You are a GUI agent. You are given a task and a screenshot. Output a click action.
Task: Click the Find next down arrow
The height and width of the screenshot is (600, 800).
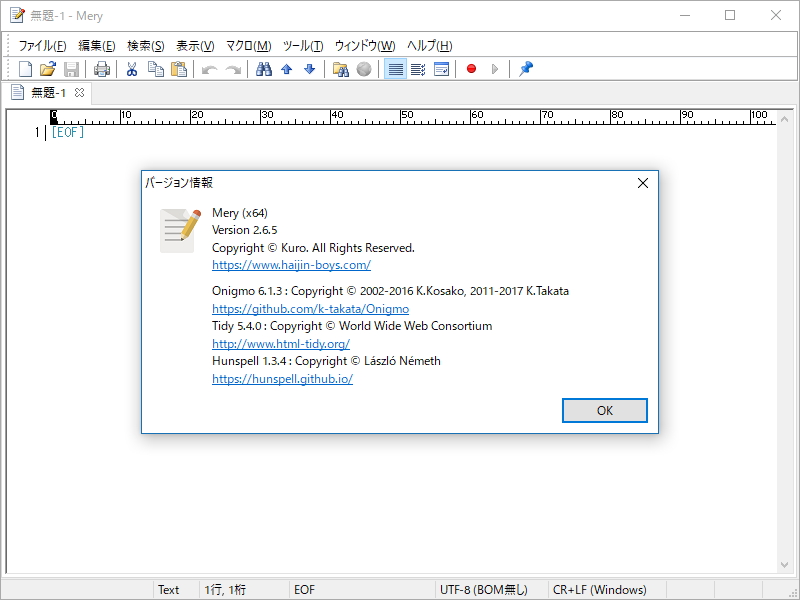click(x=310, y=69)
